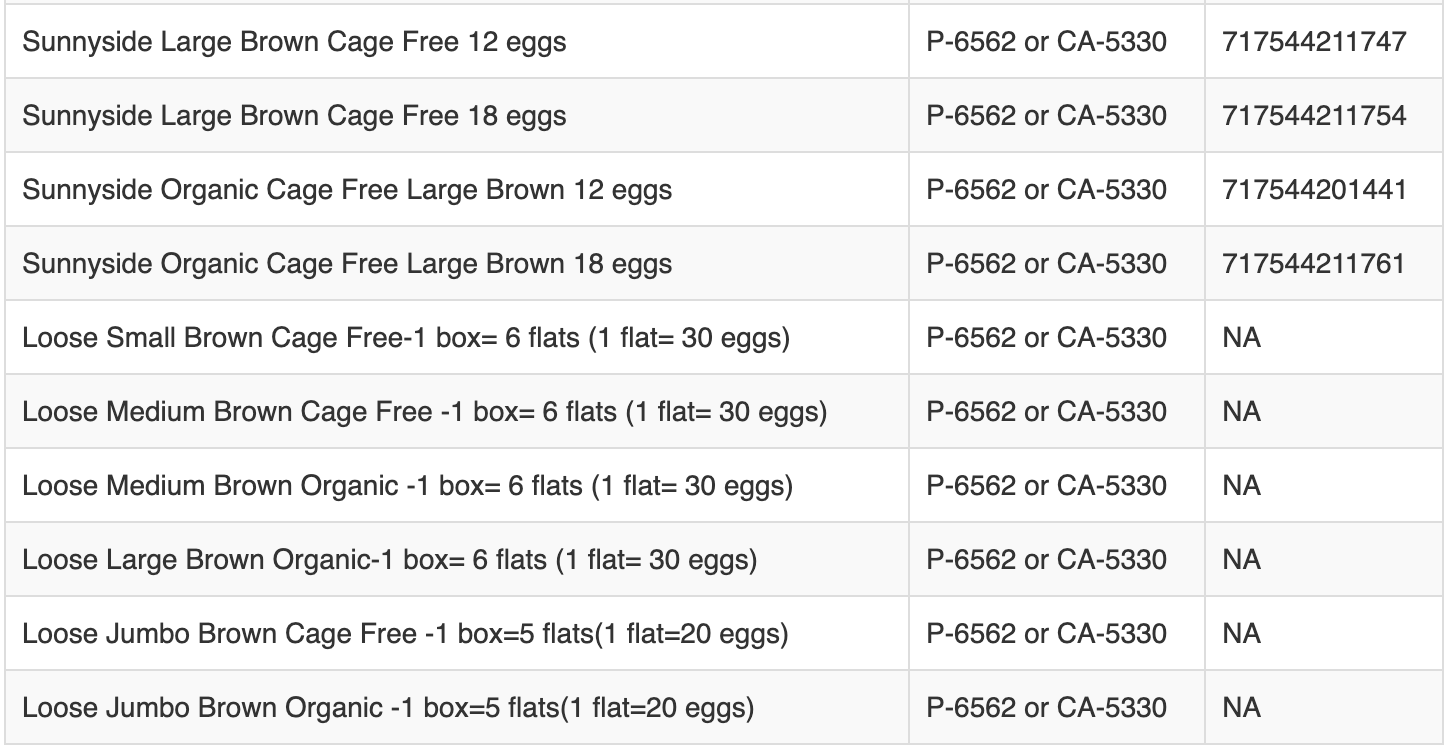Select the plant number cell beside UPC 717544201441
The width and height of the screenshot is (1448, 748).
(1046, 190)
